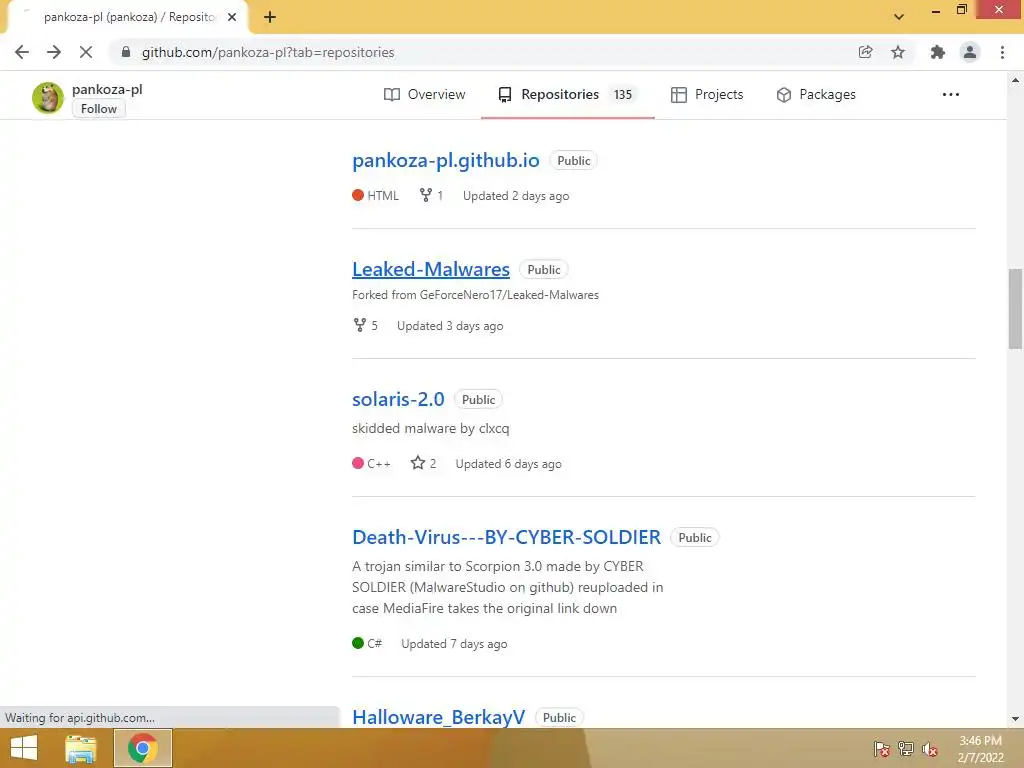Expand the tab search chevron in the title bar
The height and width of the screenshot is (768, 1024).
(x=899, y=17)
